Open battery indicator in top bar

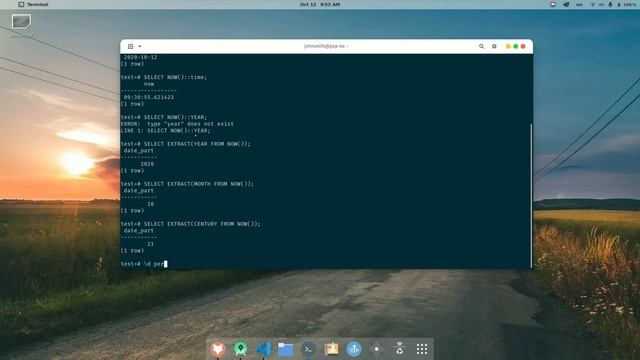628,4
